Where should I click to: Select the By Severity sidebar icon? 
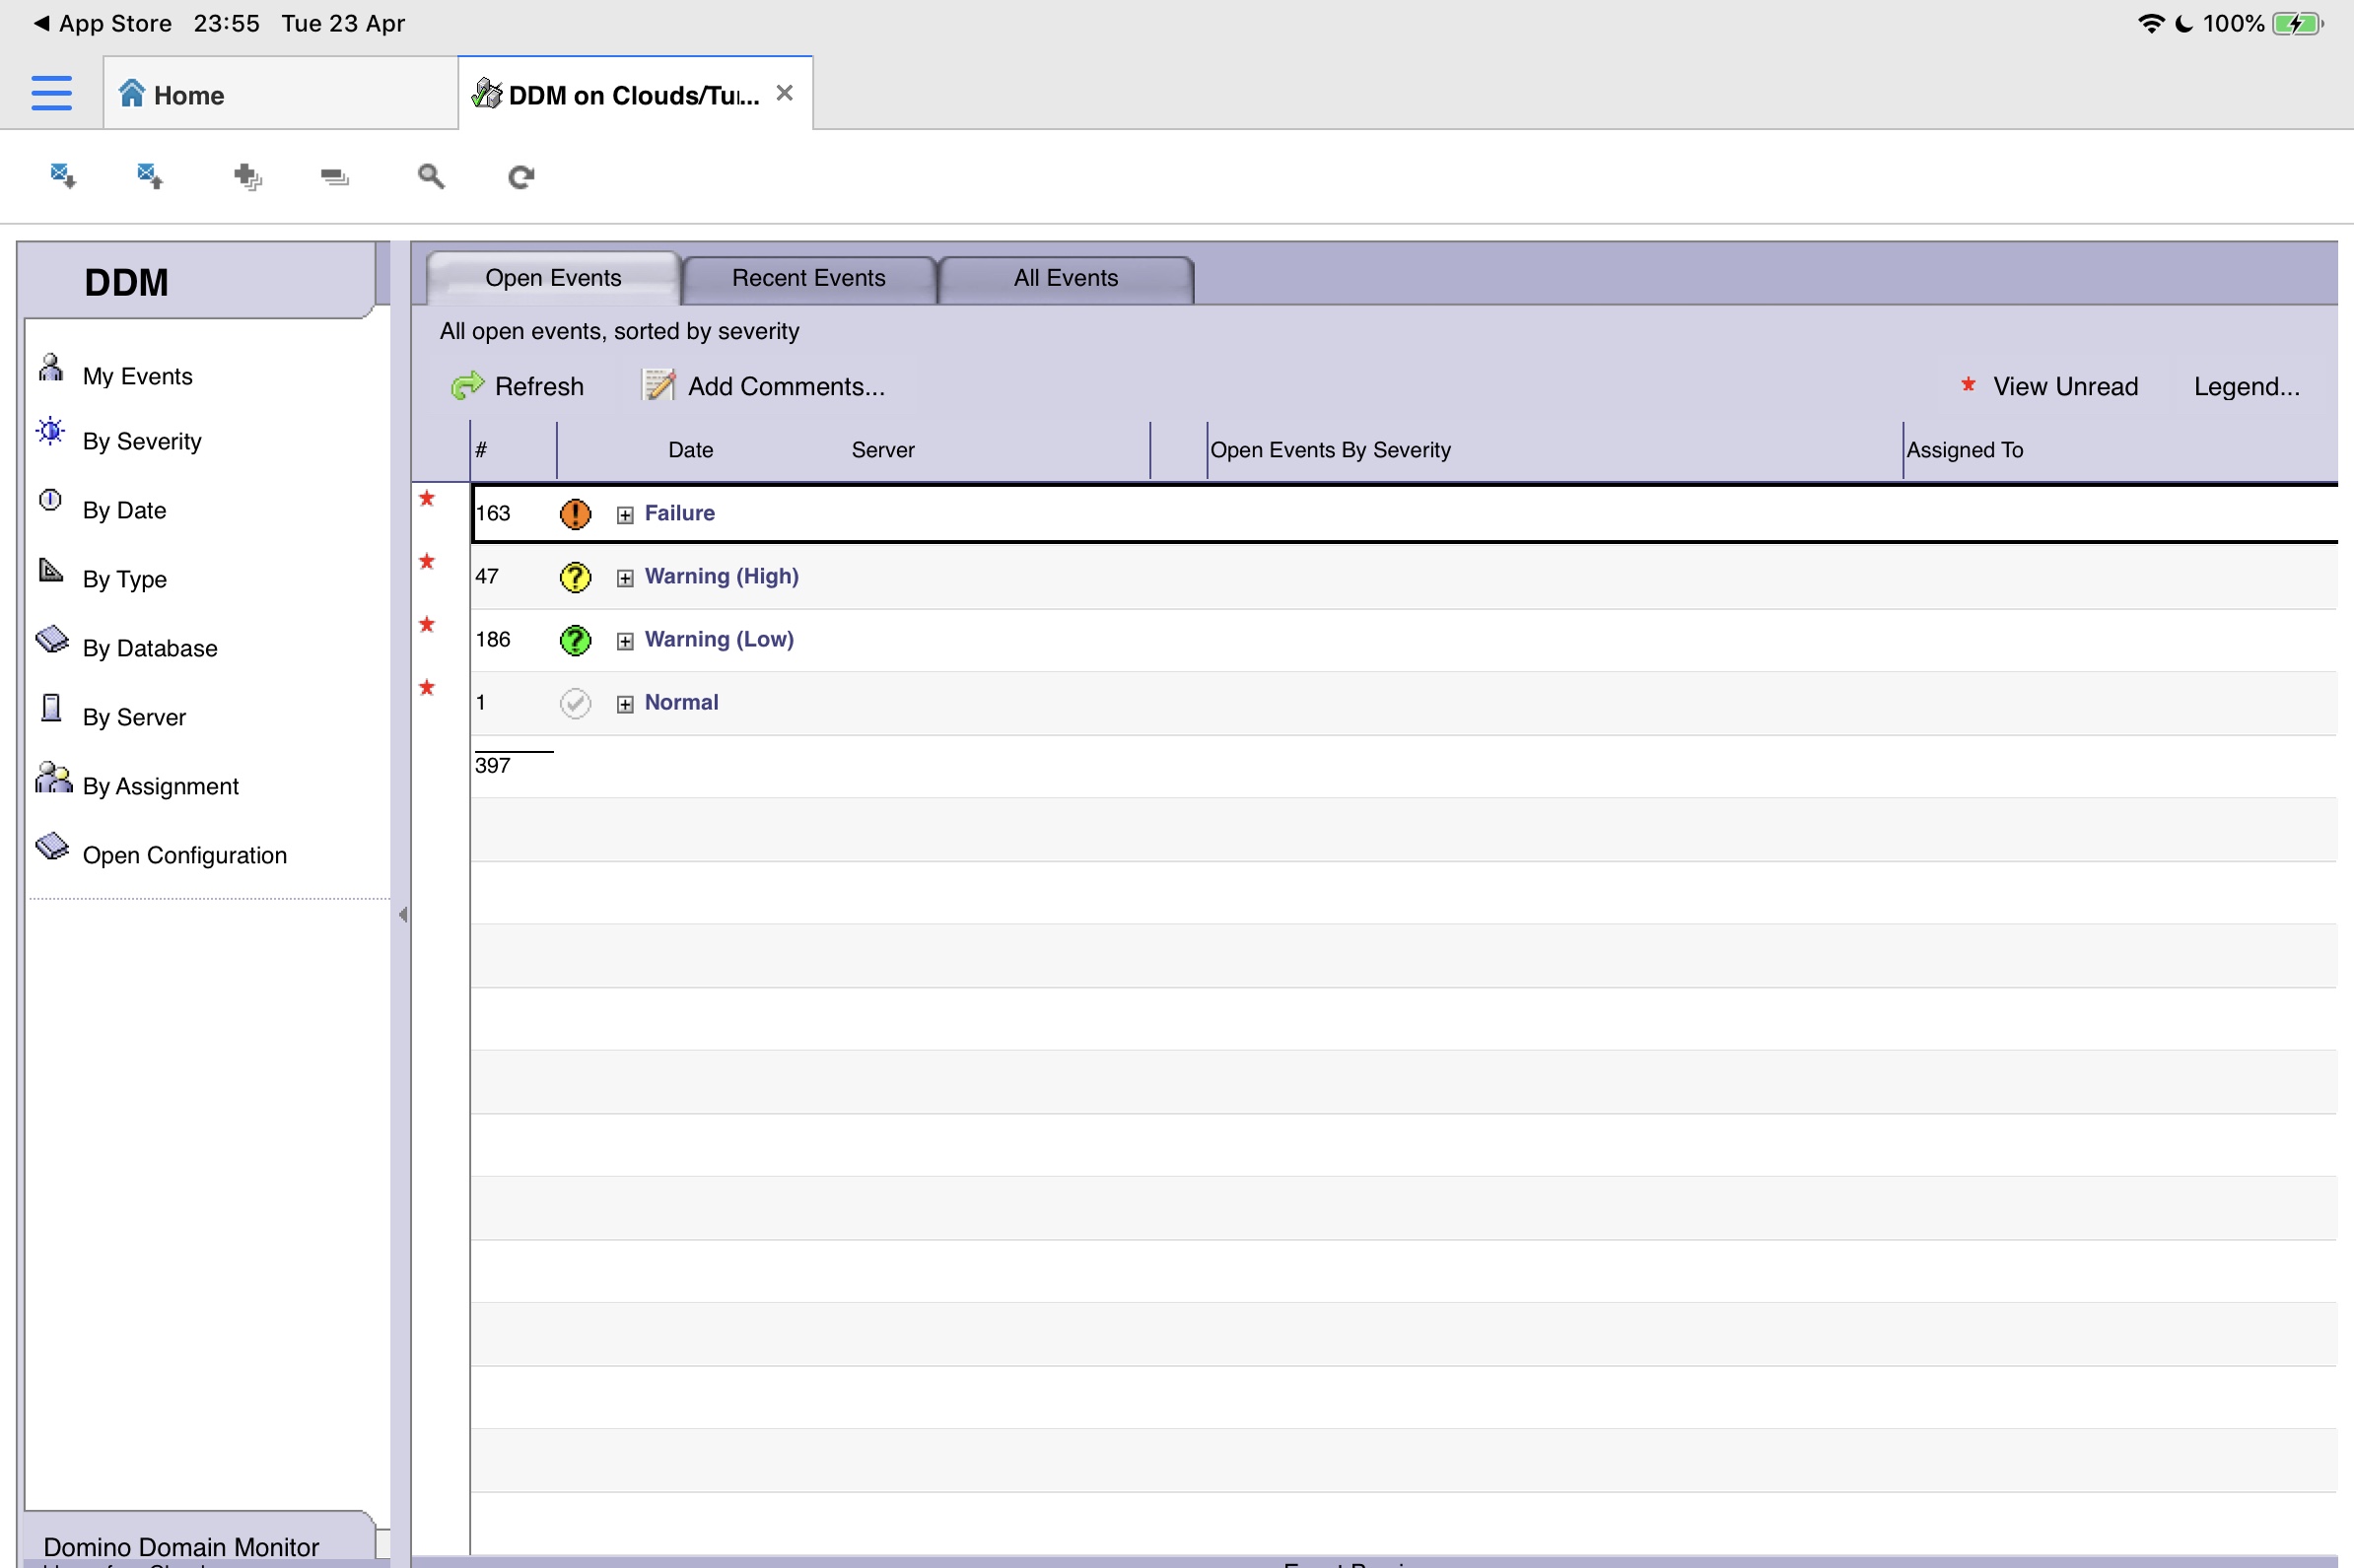pos(51,432)
